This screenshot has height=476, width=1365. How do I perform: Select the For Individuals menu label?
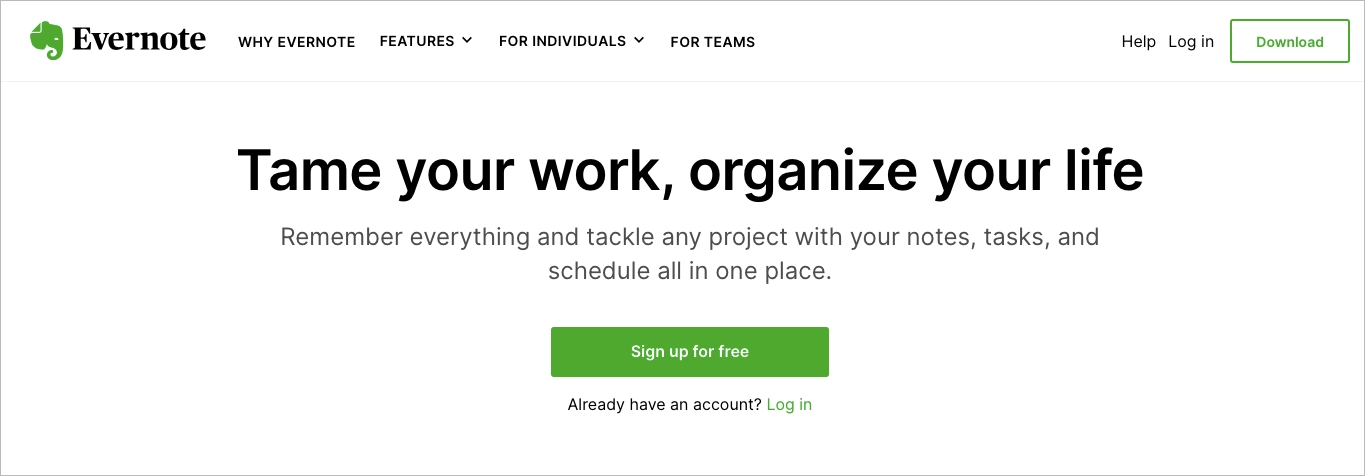[562, 41]
